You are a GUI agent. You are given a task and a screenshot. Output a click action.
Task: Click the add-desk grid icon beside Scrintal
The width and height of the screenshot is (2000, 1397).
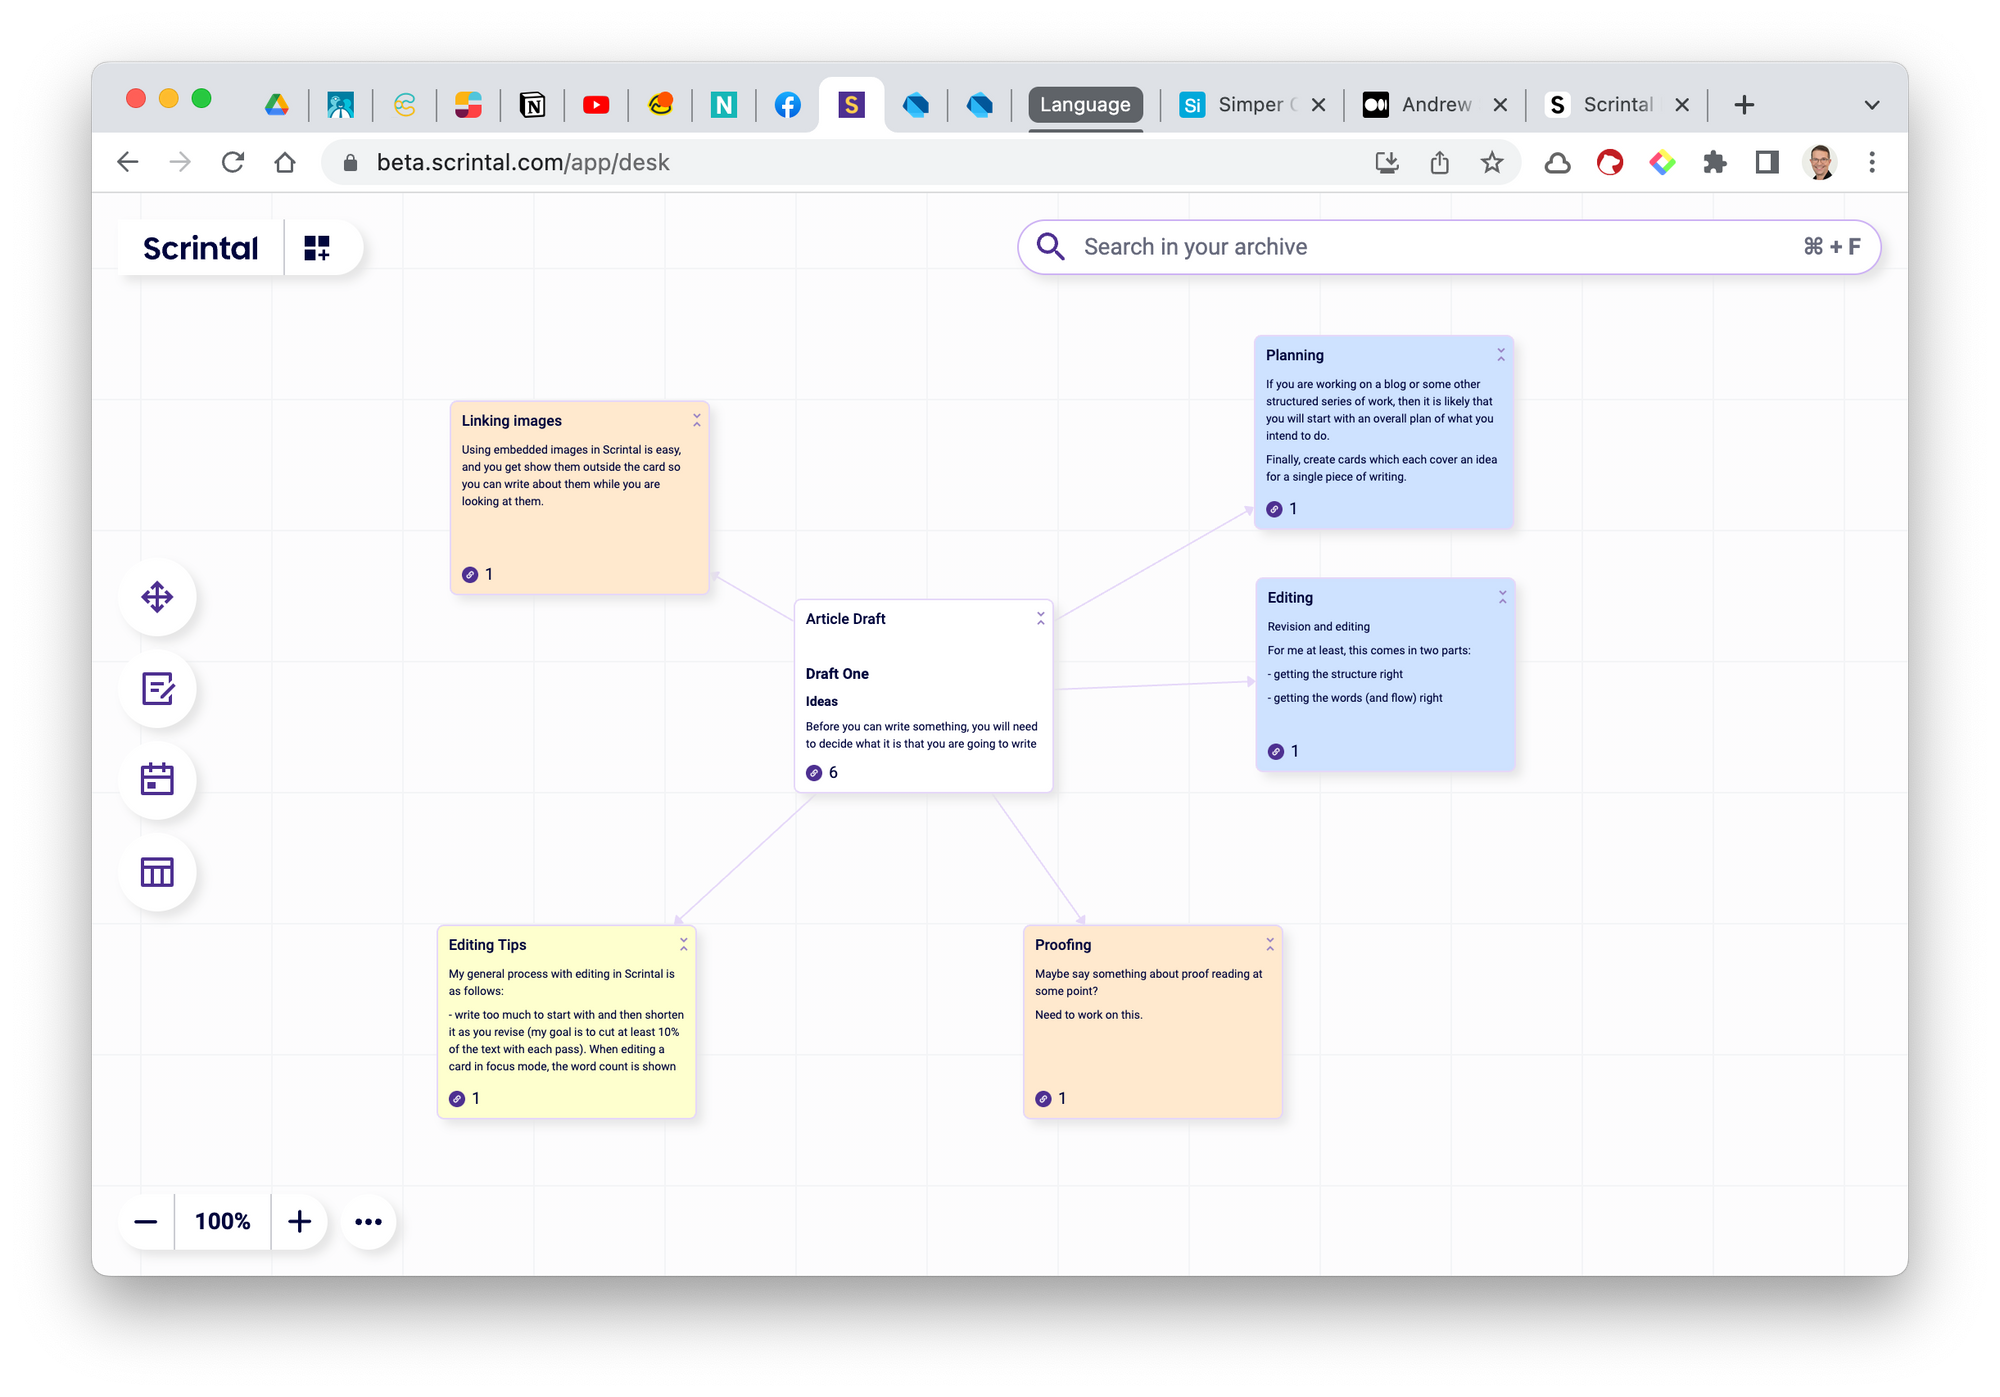(x=317, y=248)
